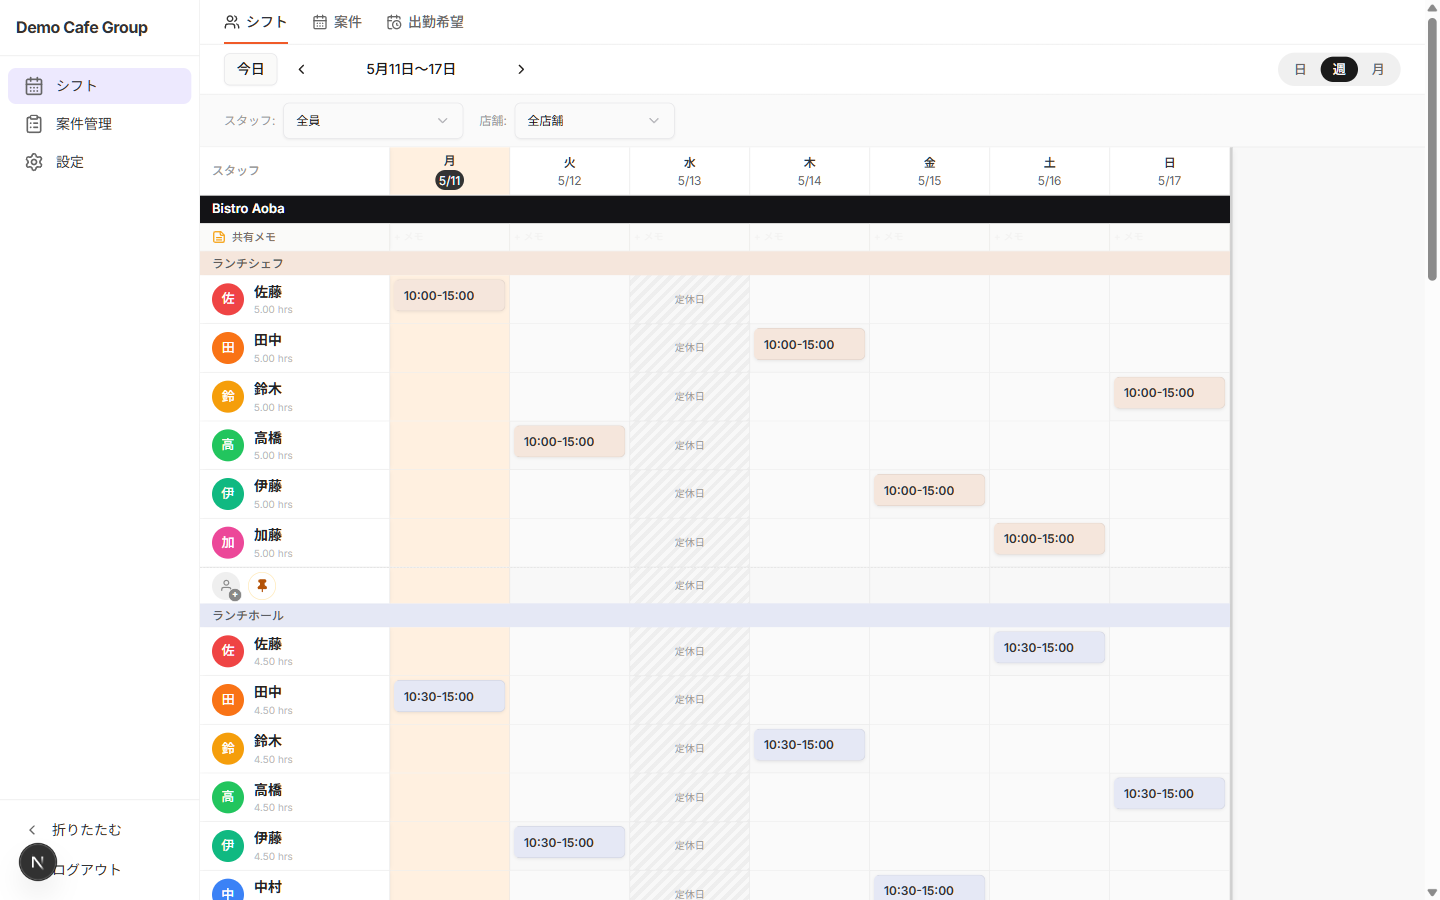Screen dimensions: 1440x900
Task: Click 佐藤's avatar in ランチホール
Action: click(228, 651)
